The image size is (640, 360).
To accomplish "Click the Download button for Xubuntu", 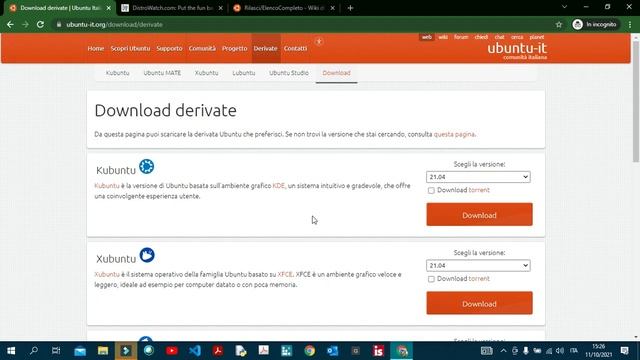I will click(479, 303).
